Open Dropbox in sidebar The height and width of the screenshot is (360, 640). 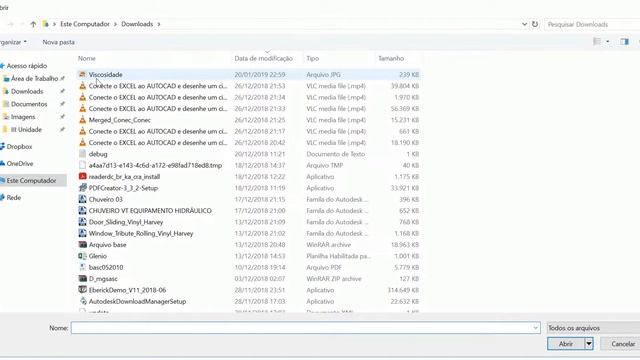[19, 147]
